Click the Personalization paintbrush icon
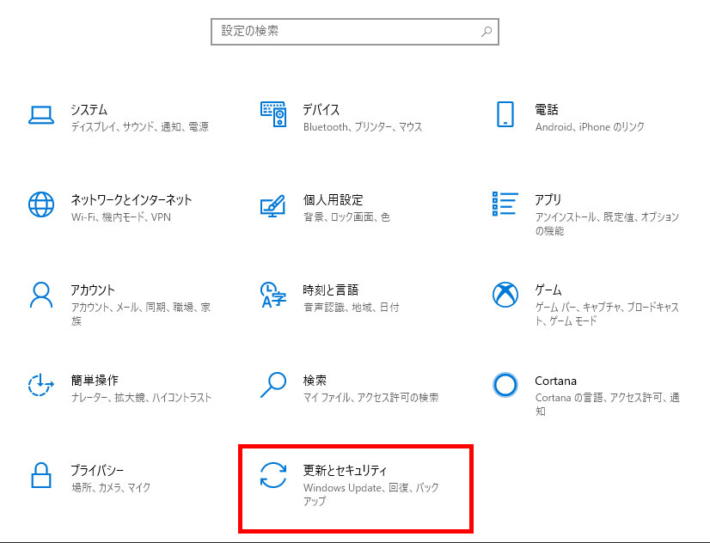This screenshot has height=543, width=710. click(x=273, y=205)
